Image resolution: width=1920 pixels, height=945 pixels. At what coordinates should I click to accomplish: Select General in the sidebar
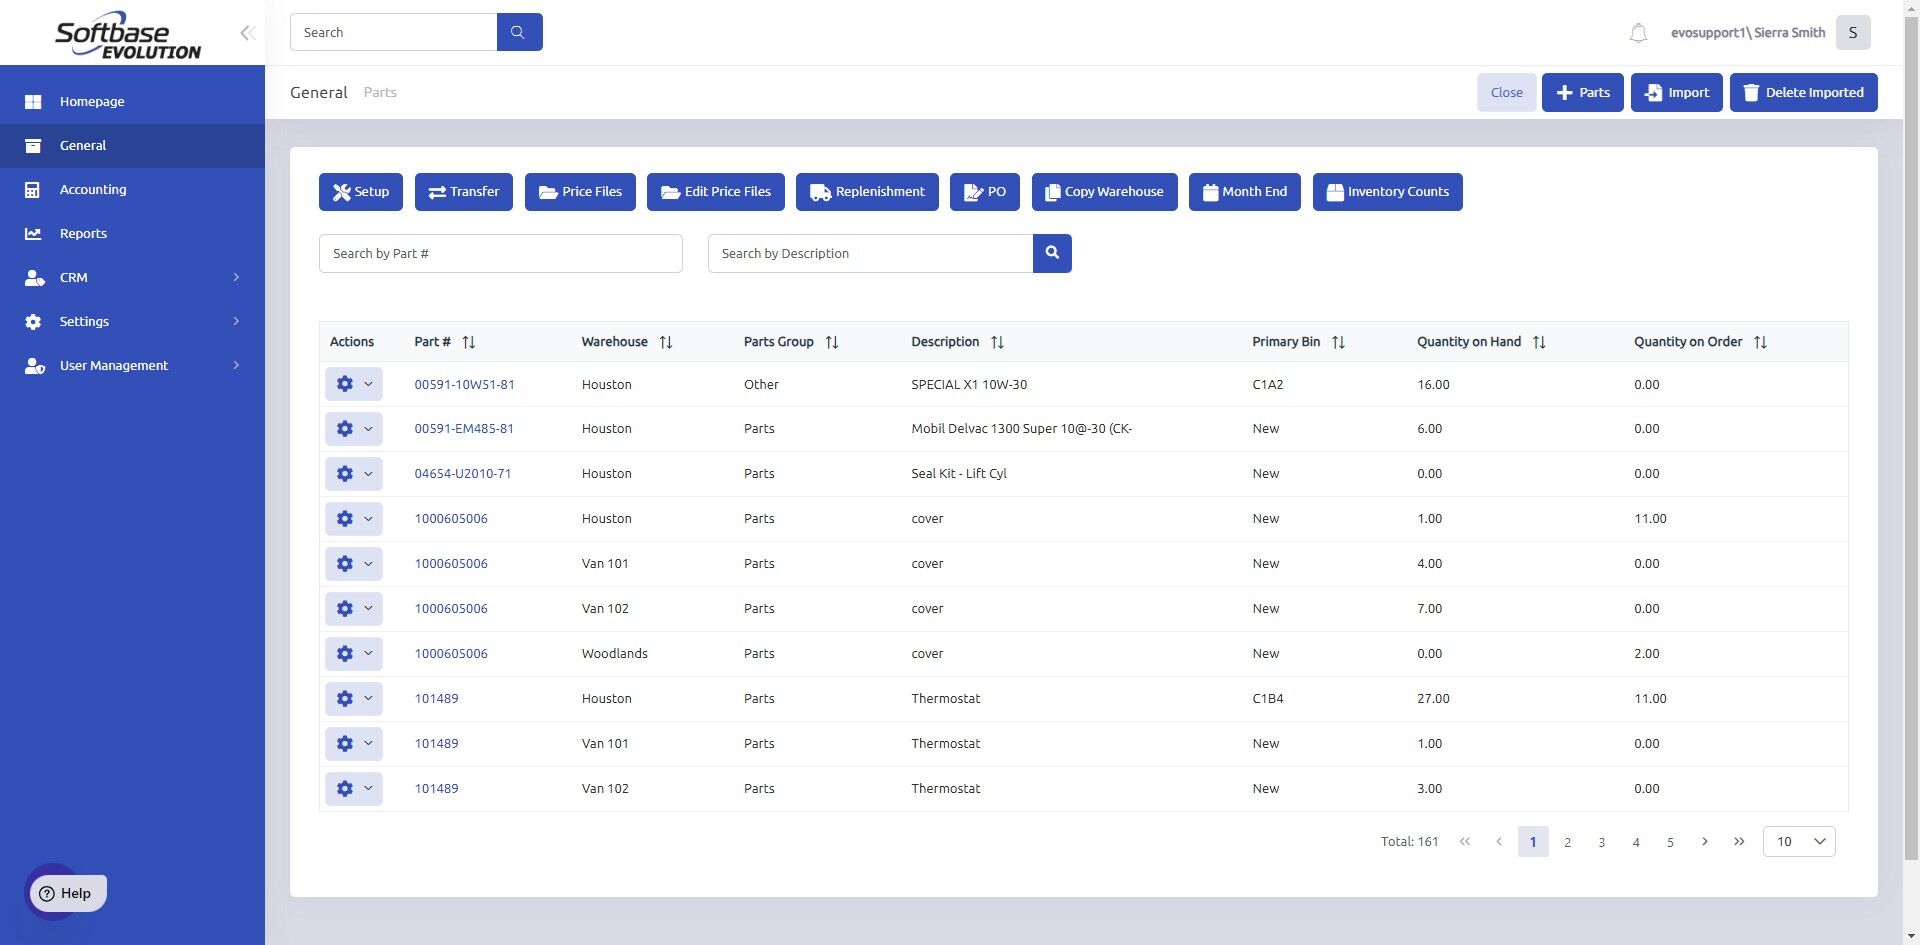[x=132, y=146]
